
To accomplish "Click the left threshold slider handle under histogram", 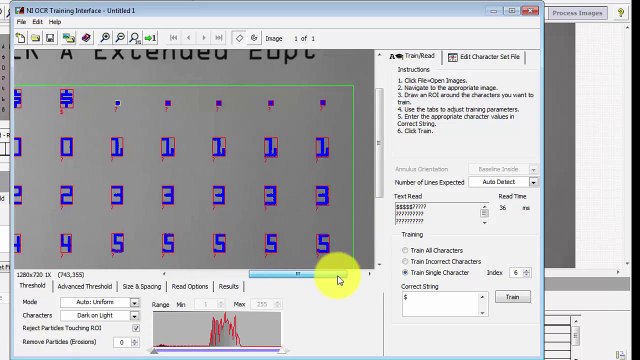I will click(154, 351).
